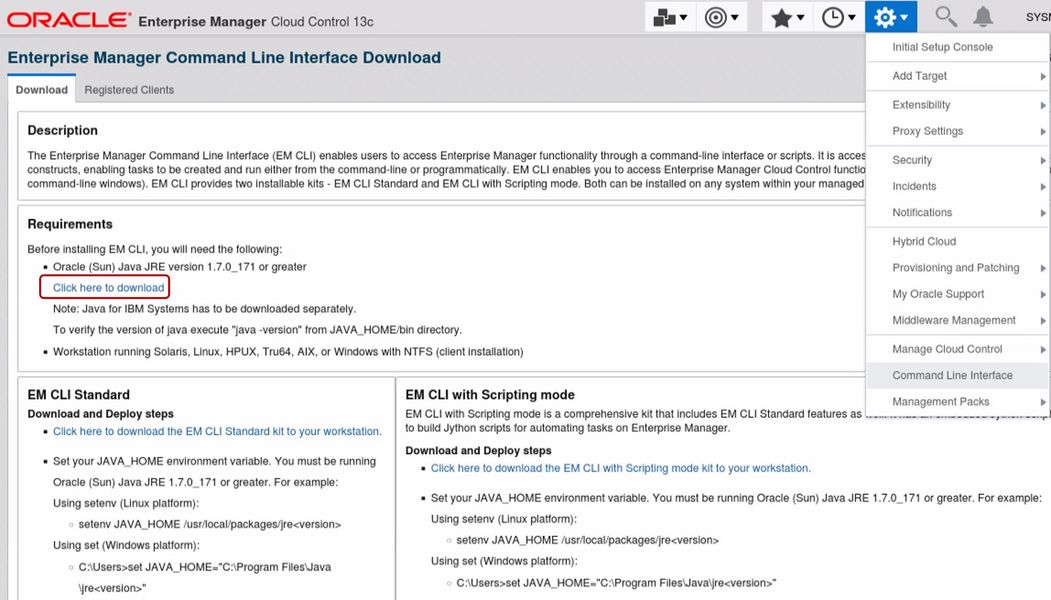Select the Command Line Interface menu entry
This screenshot has width=1051, height=600.
tap(957, 375)
